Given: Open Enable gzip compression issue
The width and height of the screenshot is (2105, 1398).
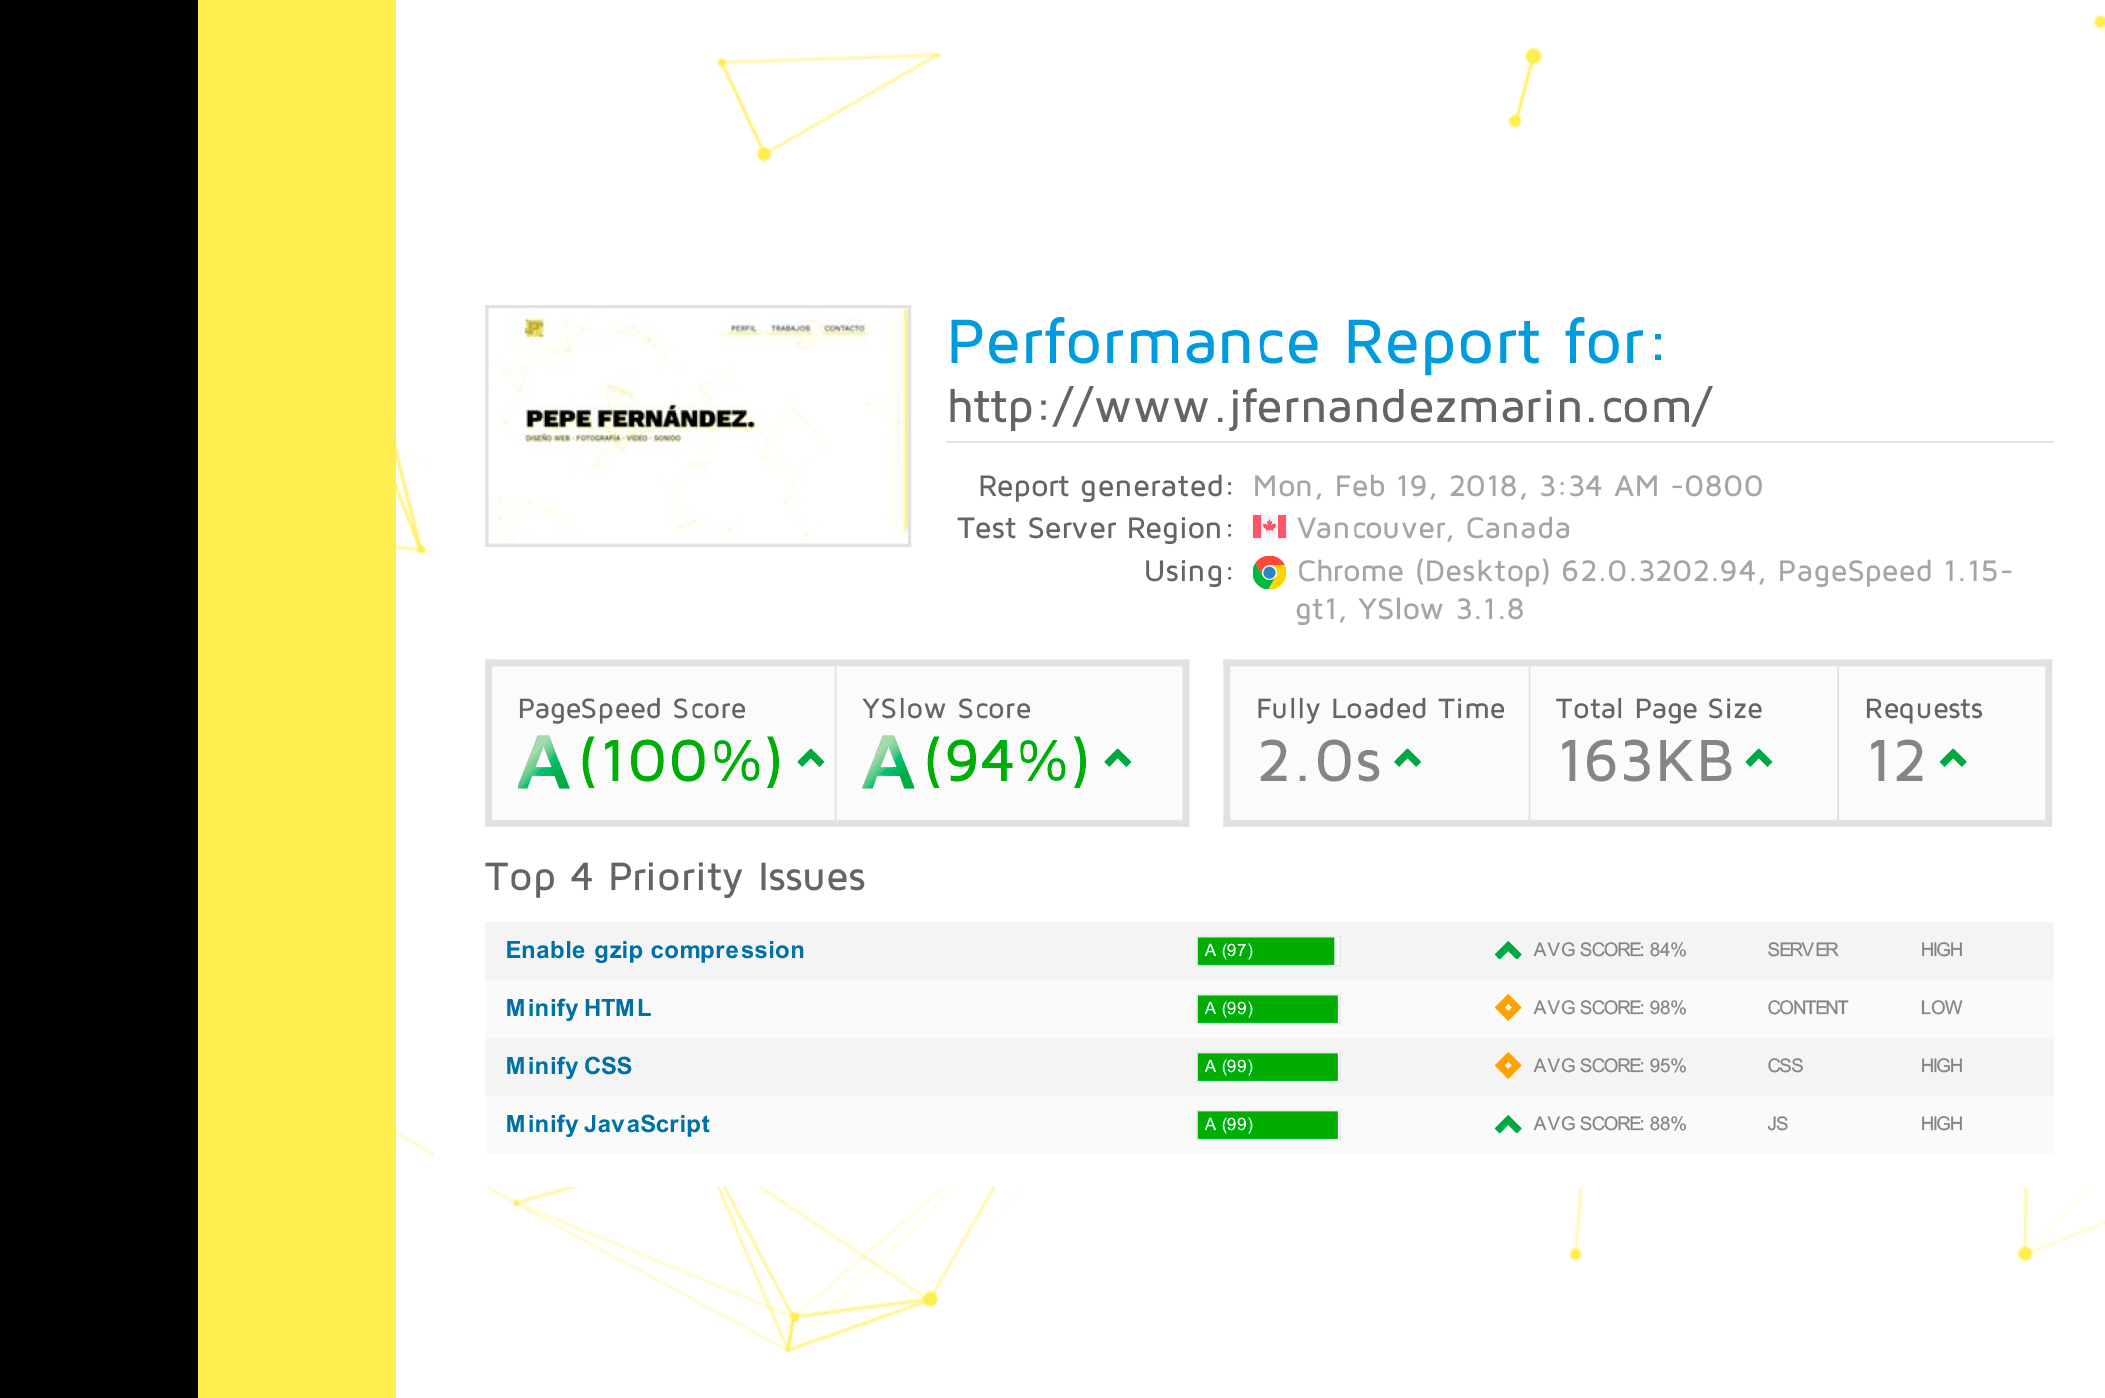Looking at the screenshot, I should [x=654, y=950].
